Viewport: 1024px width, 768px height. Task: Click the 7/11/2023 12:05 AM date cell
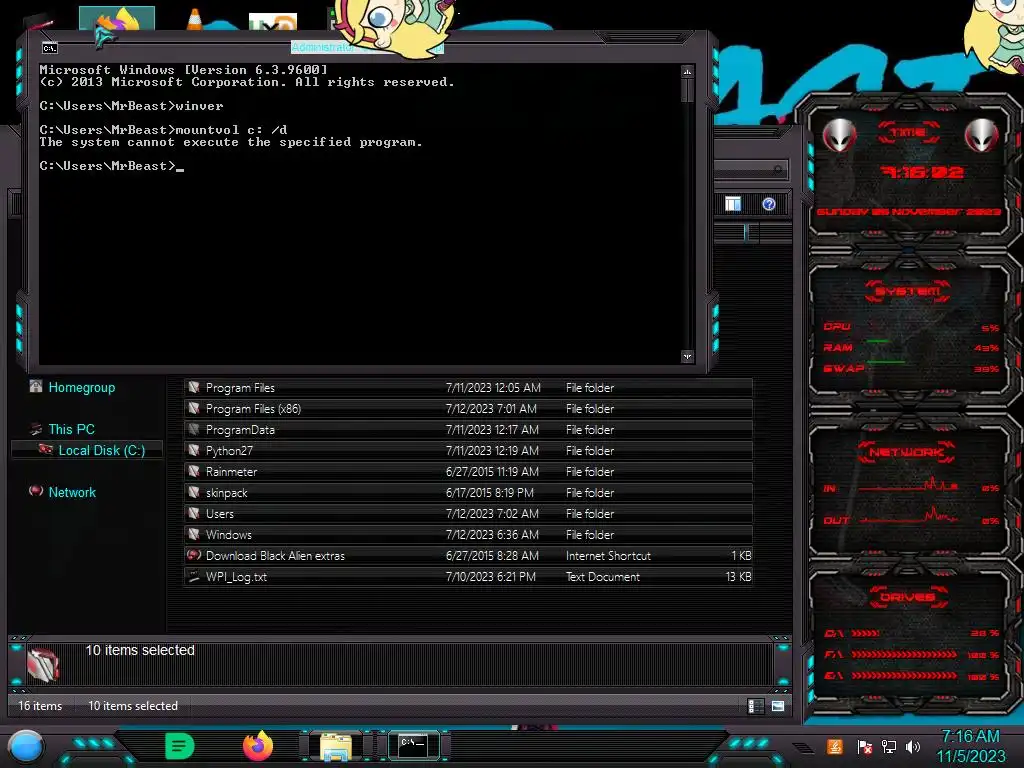(493, 387)
